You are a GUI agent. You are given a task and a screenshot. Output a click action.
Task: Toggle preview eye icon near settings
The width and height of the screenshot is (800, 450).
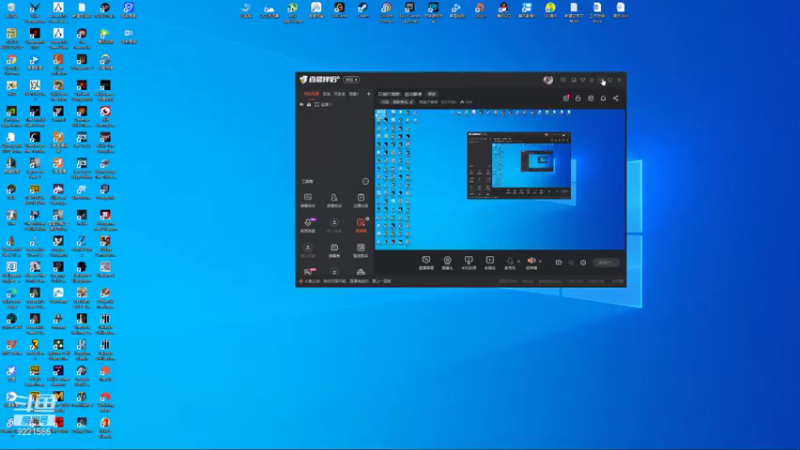tap(571, 263)
